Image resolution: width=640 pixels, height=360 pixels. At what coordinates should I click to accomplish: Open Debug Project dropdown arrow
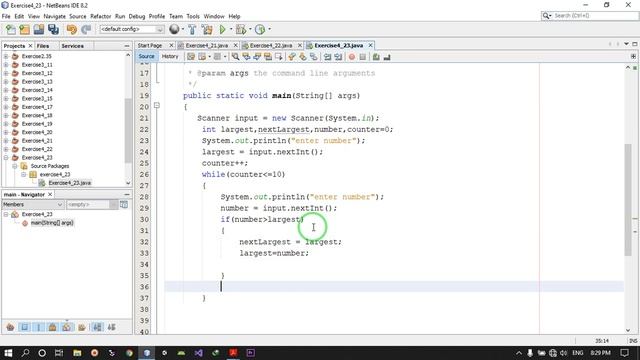pyautogui.click(x=250, y=29)
